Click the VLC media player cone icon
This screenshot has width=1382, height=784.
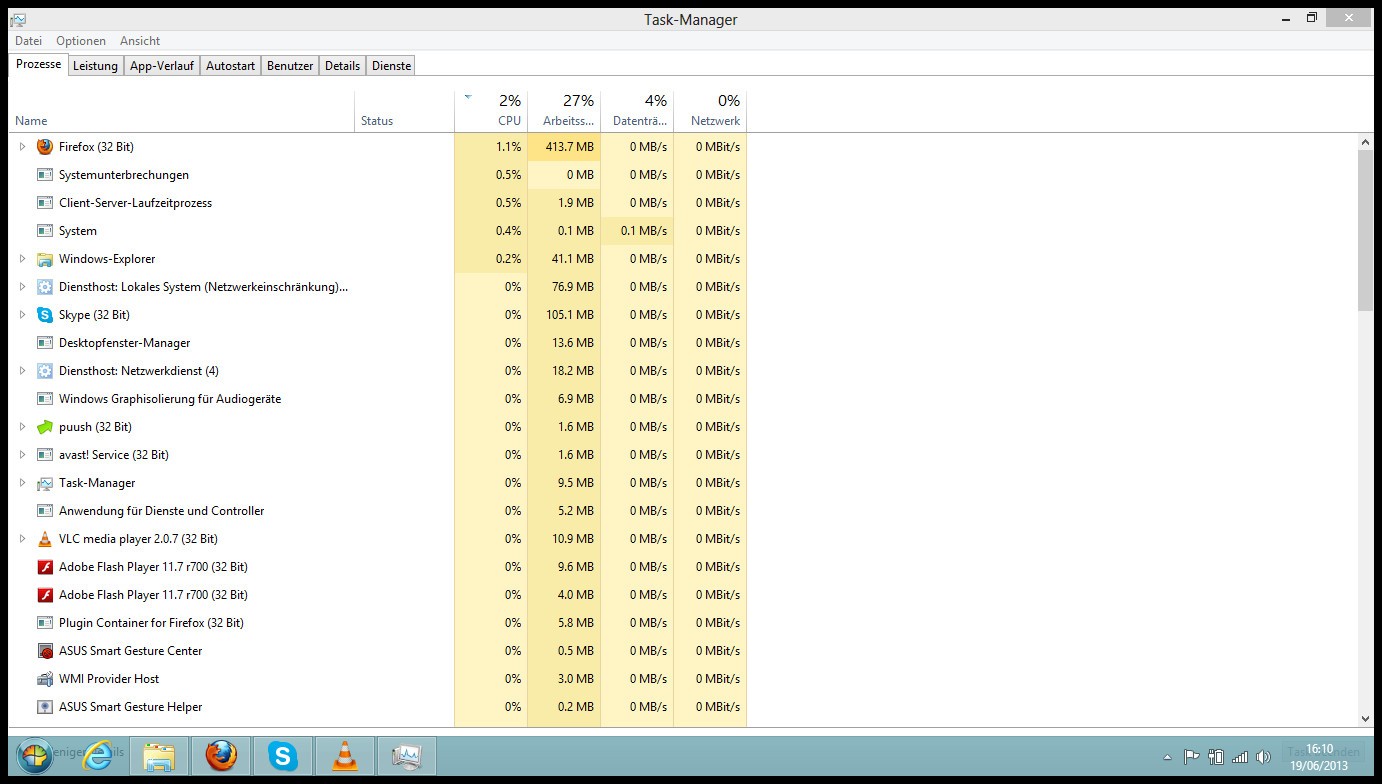pyautogui.click(x=44, y=539)
